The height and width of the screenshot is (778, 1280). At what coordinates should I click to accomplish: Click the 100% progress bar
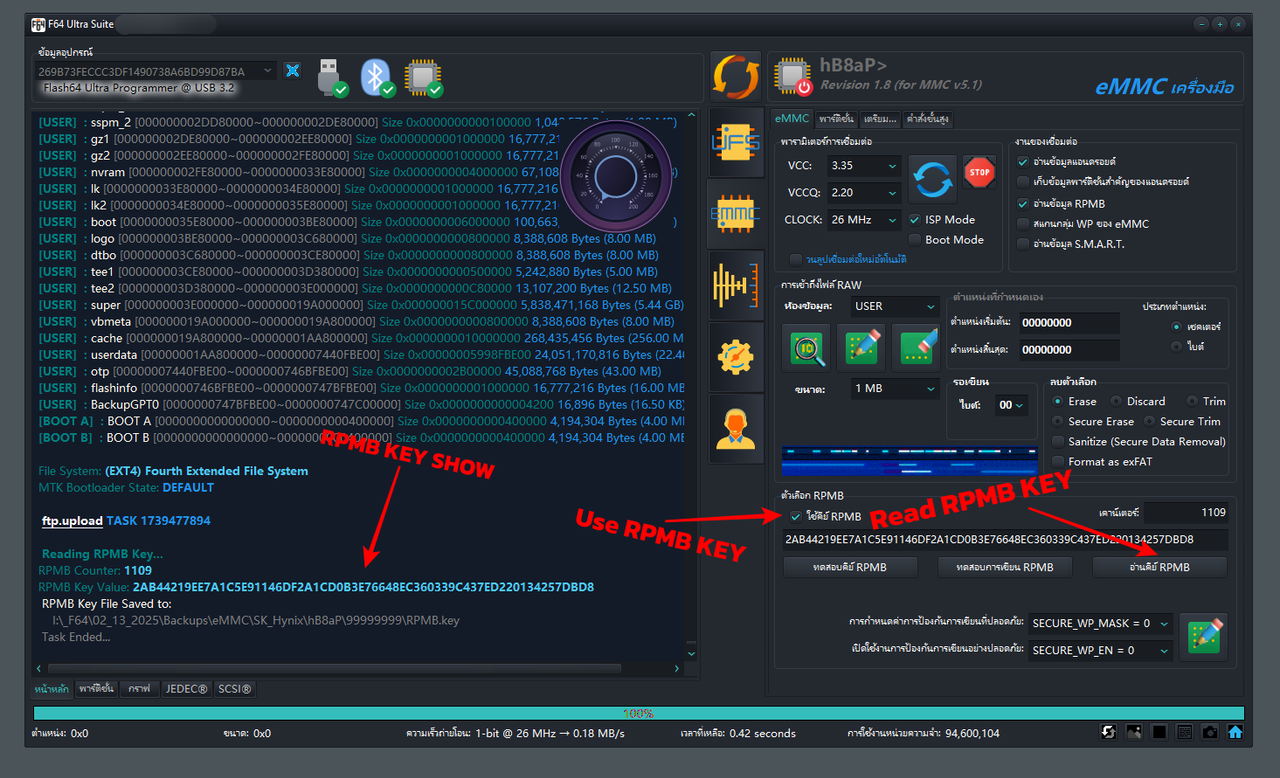click(638, 713)
